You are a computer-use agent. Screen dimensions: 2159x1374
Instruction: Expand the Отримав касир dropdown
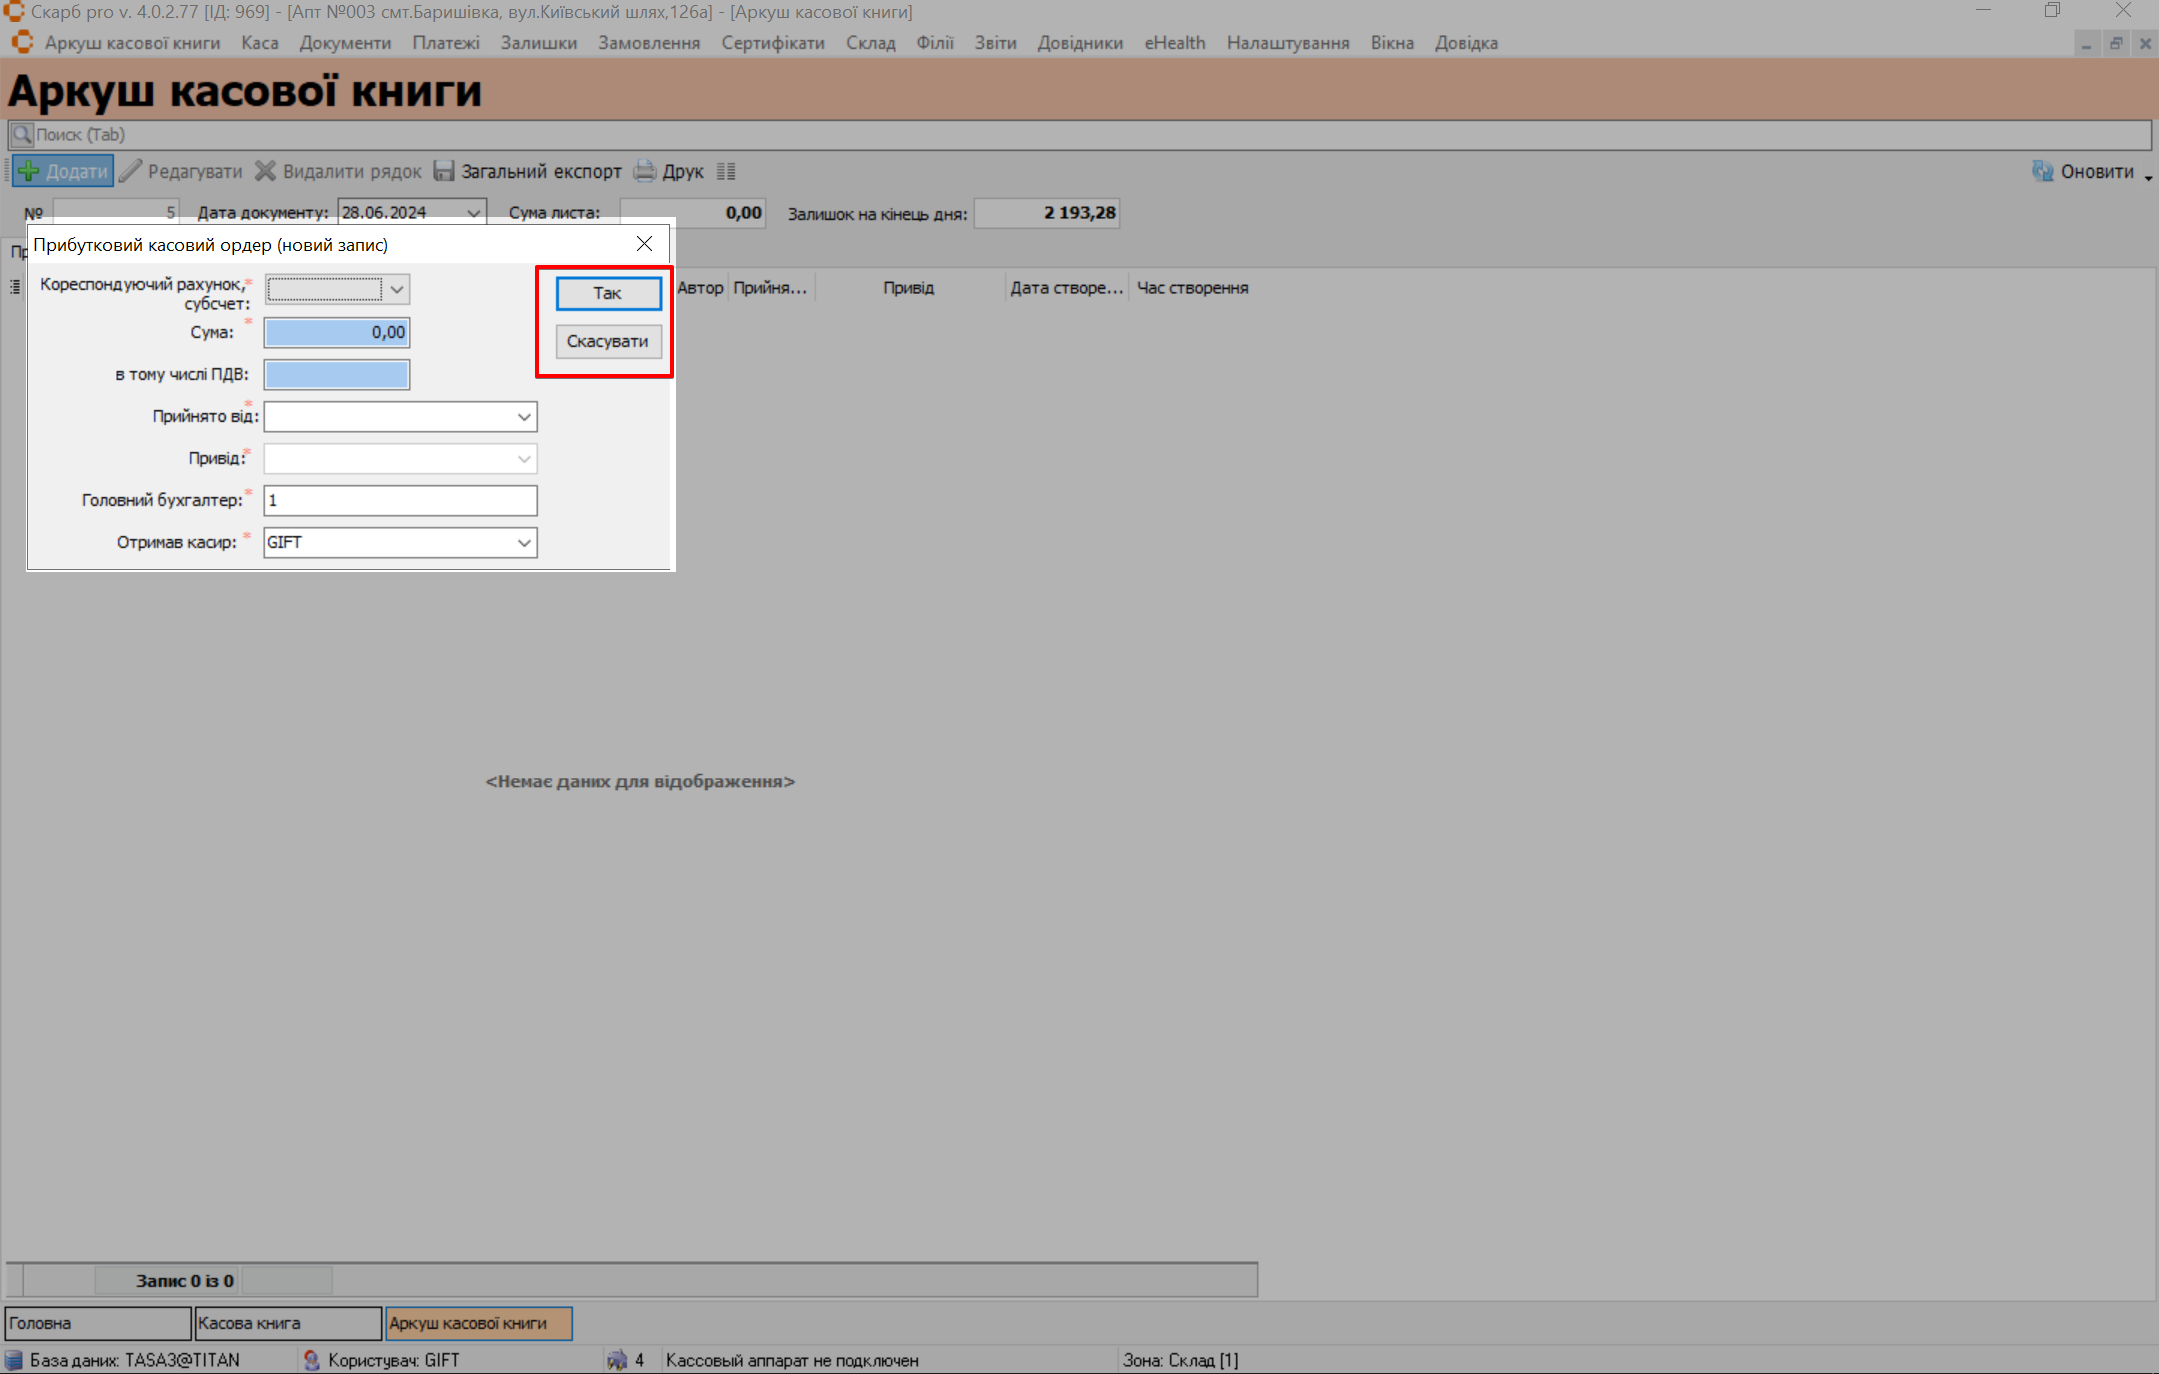[524, 543]
